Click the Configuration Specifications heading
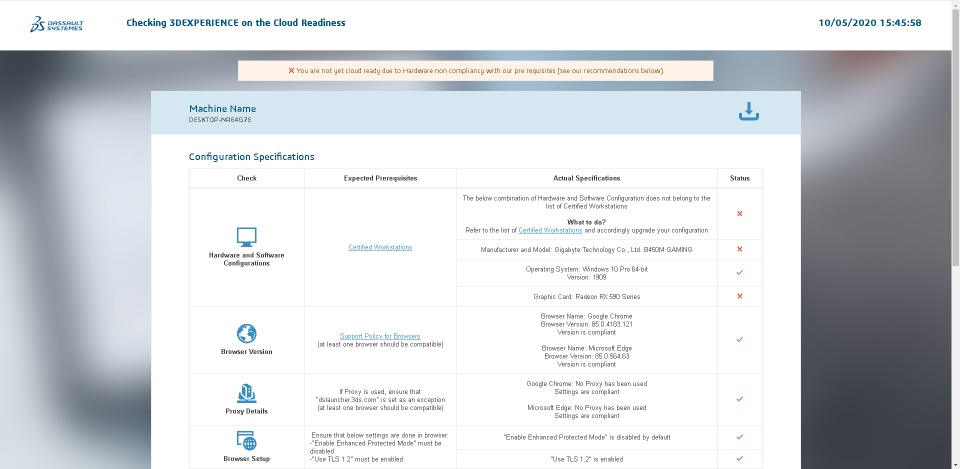The image size is (960, 469). (x=252, y=157)
